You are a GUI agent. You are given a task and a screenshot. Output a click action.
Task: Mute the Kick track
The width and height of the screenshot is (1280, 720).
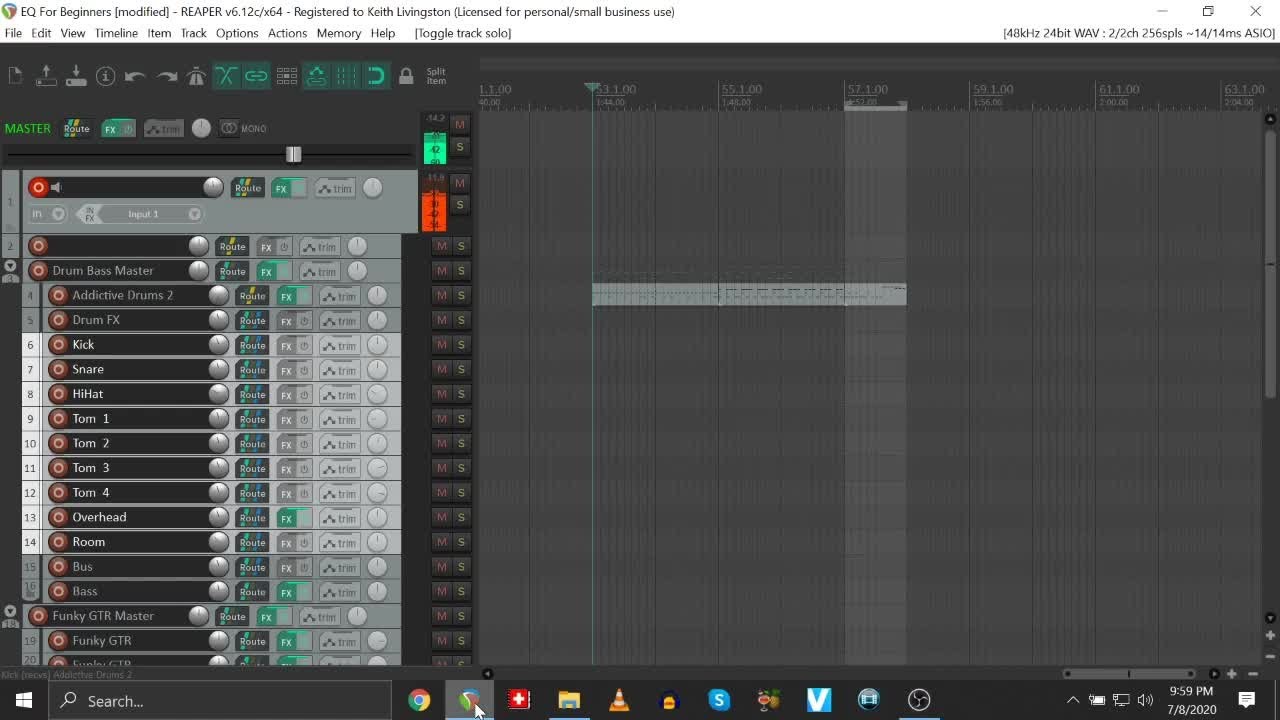click(441, 344)
